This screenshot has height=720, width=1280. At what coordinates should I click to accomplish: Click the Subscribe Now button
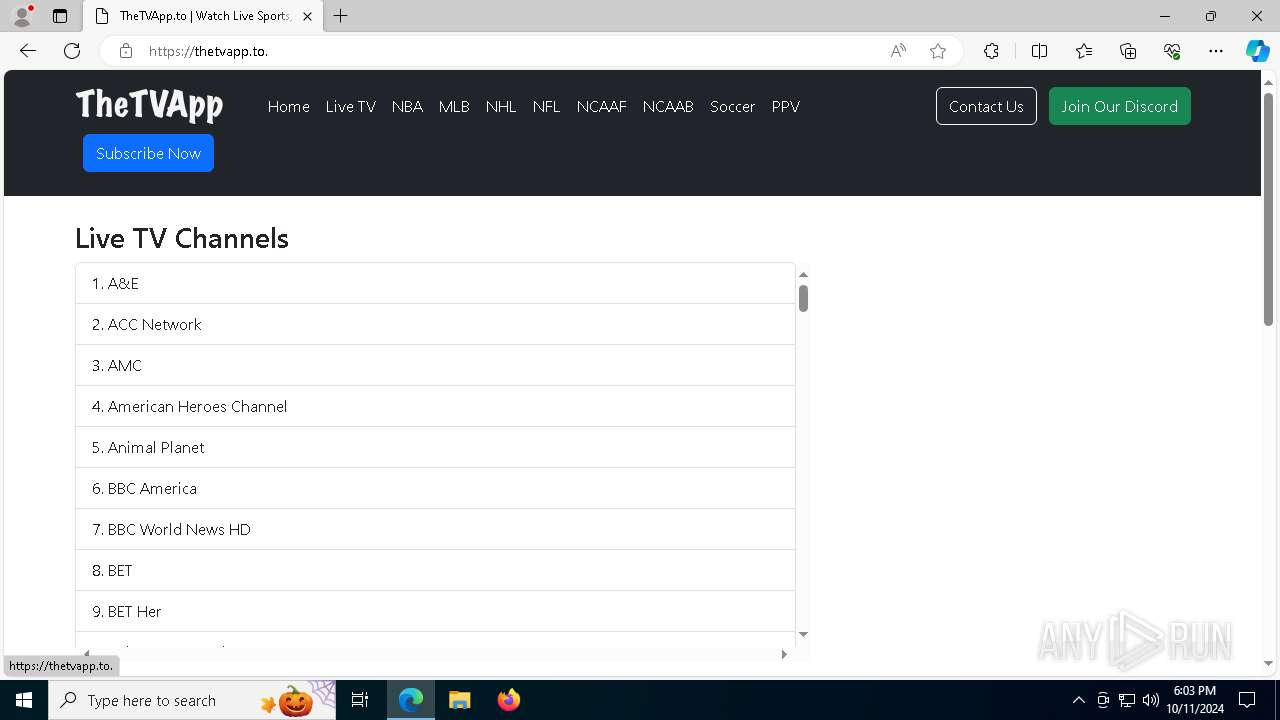148,153
